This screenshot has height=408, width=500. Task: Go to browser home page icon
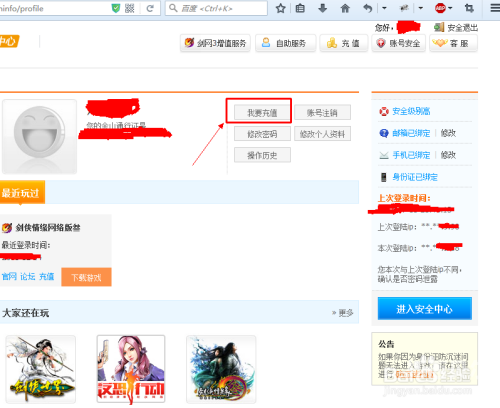pyautogui.click(x=345, y=8)
